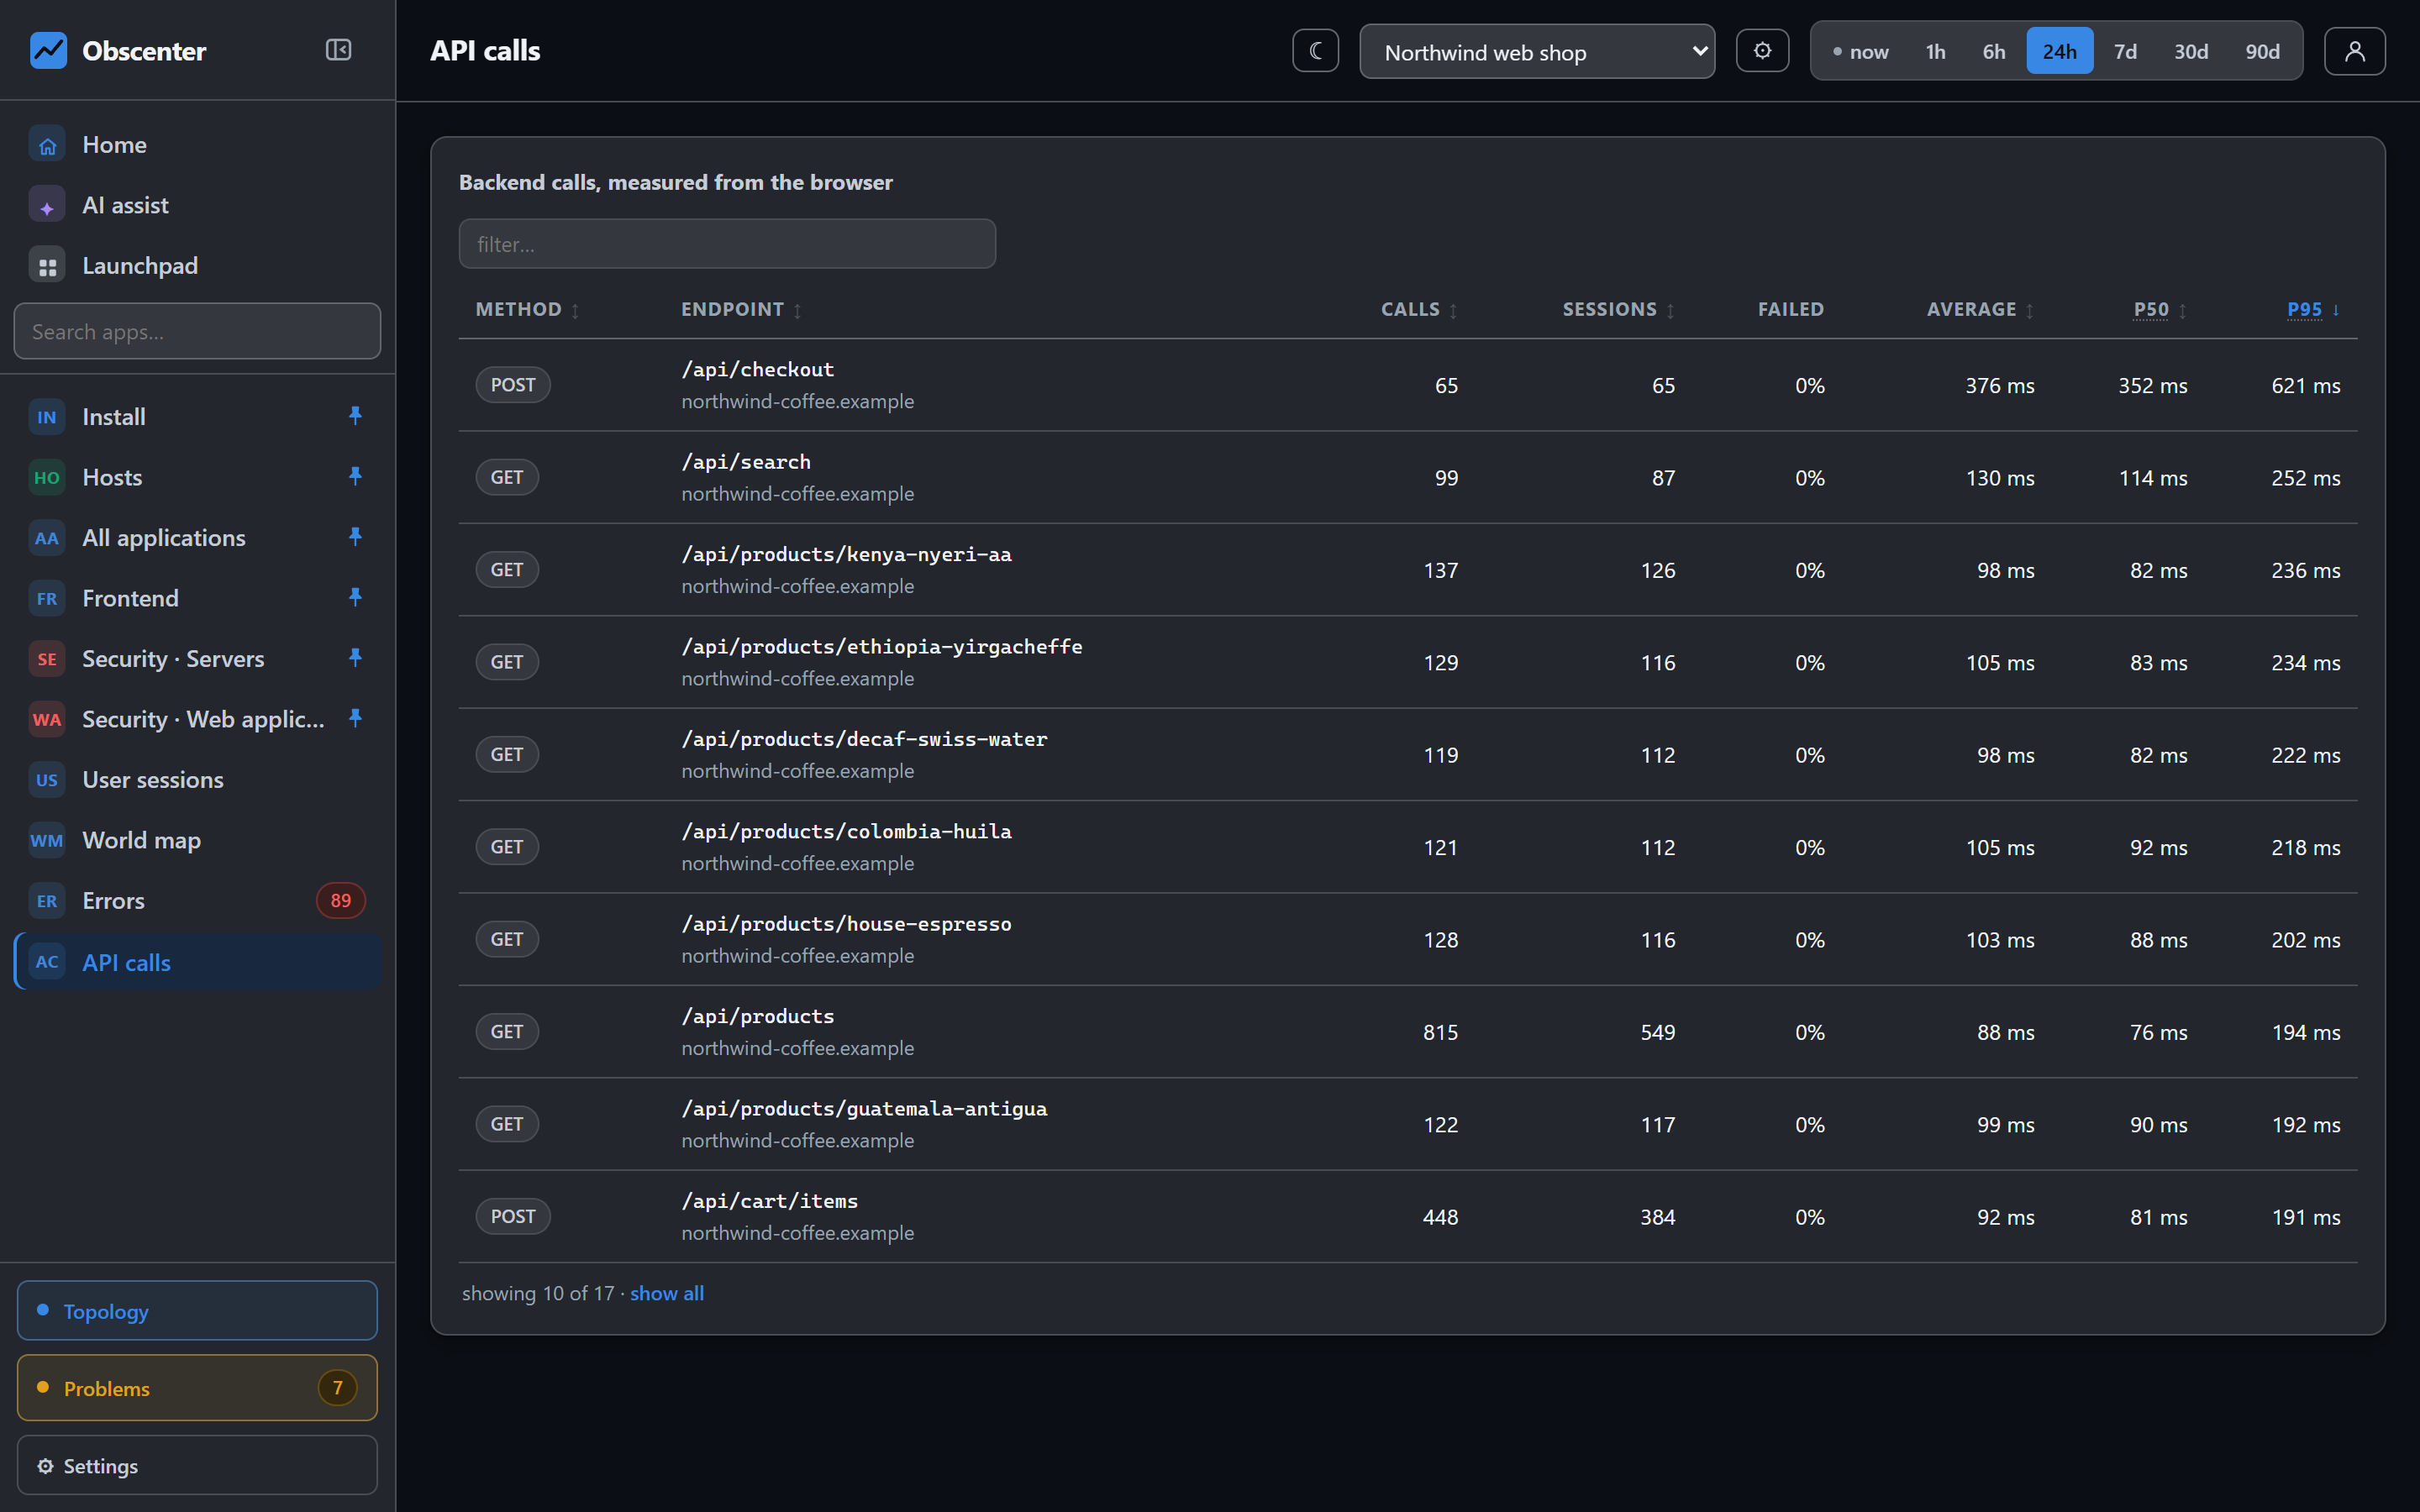
Task: Open Problems button with 7 badge
Action: tap(197, 1388)
